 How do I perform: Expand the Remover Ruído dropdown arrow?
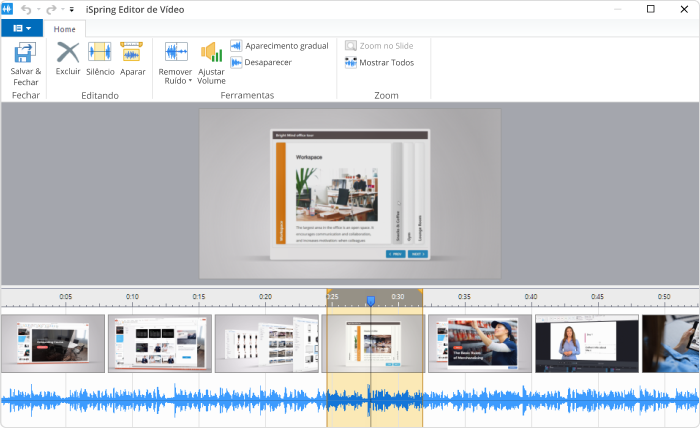tap(190, 81)
